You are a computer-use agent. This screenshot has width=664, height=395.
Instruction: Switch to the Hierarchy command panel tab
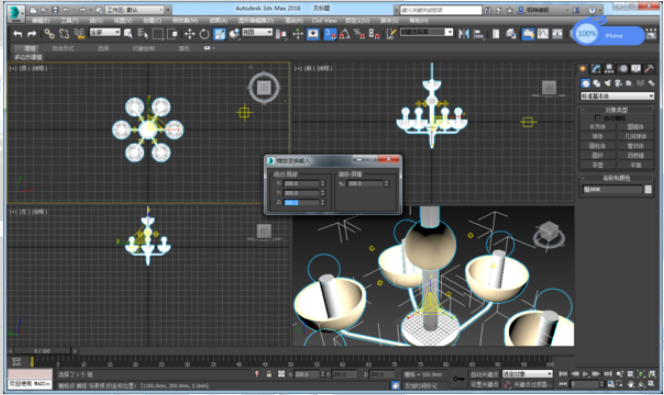pos(609,69)
